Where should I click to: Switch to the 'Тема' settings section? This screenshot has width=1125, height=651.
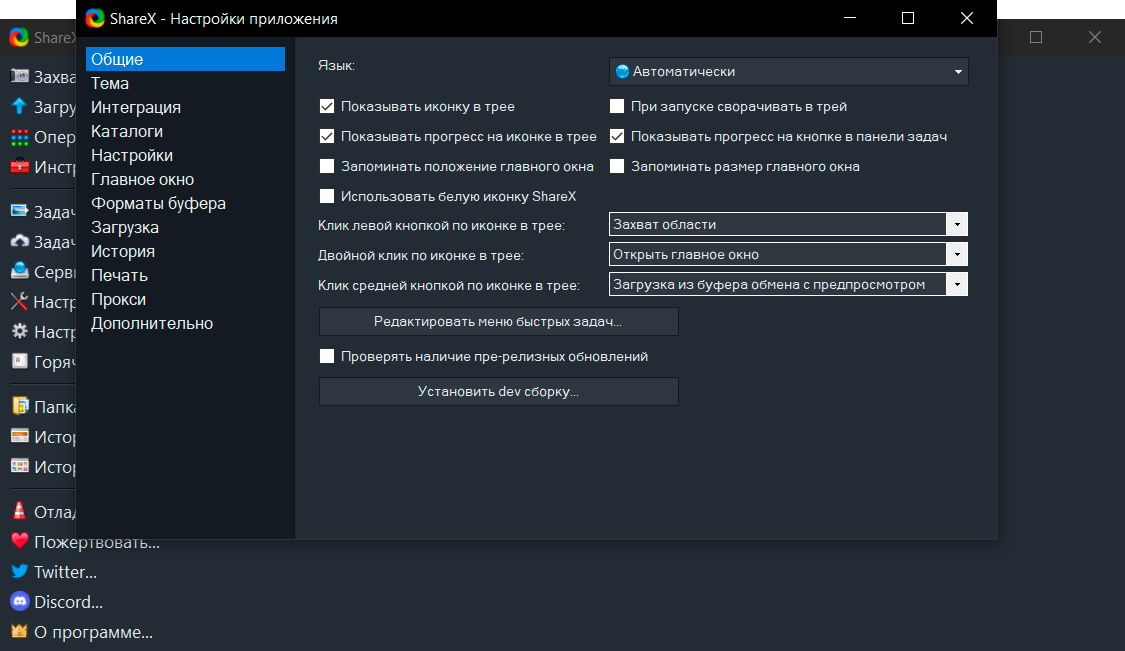[185, 83]
